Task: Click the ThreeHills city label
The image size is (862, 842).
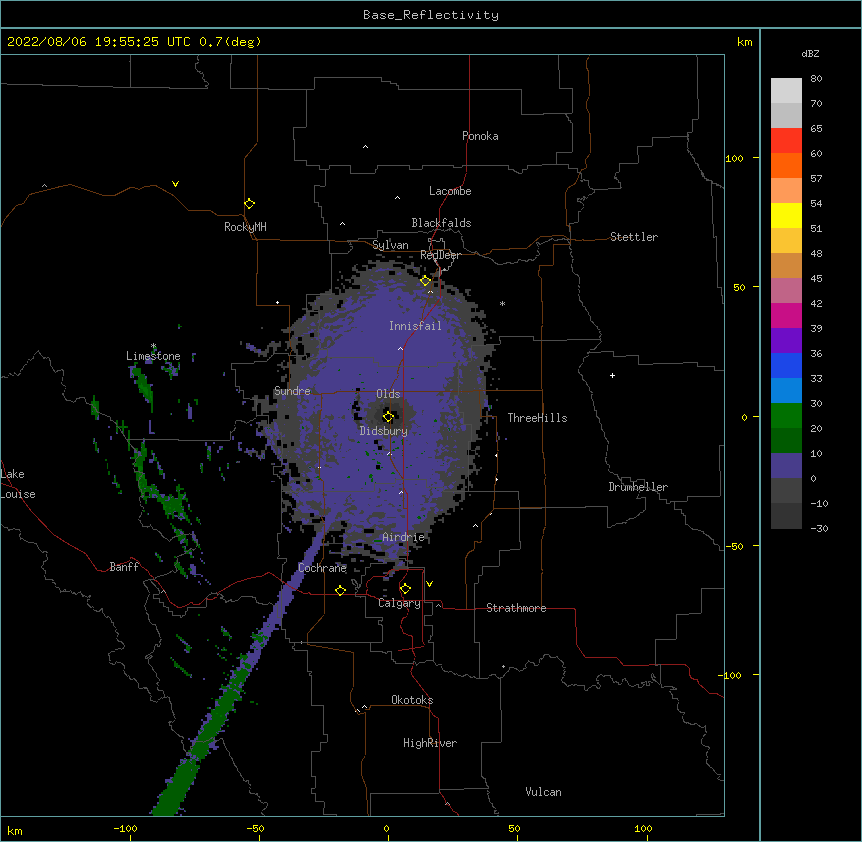Action: [537, 418]
